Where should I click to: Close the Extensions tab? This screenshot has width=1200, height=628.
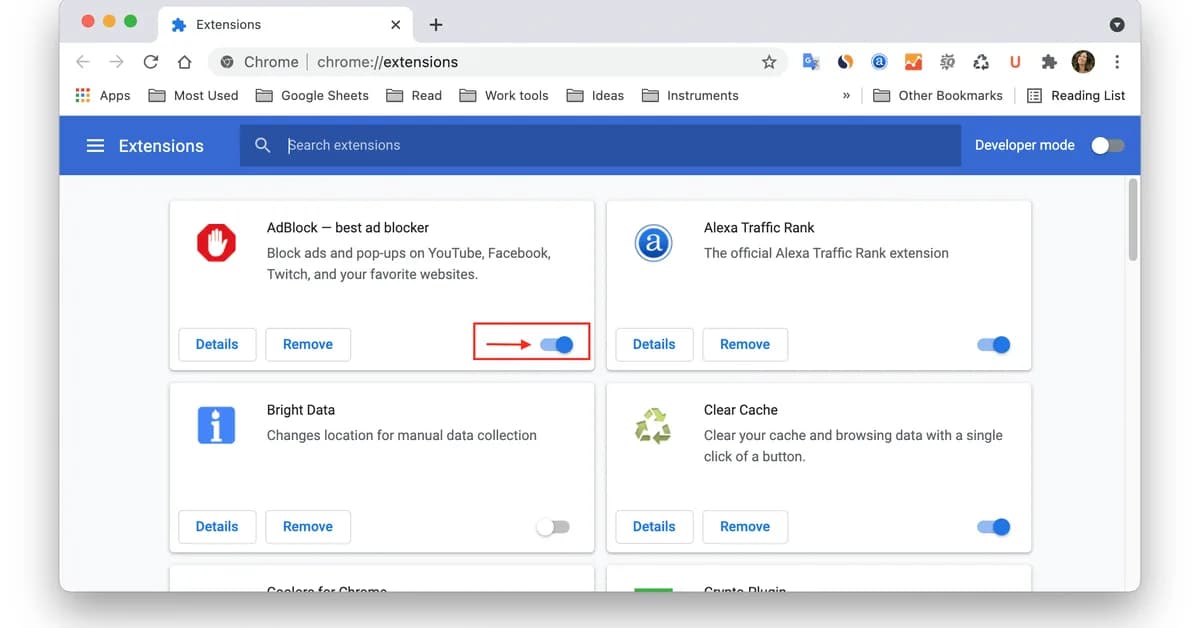tap(396, 25)
